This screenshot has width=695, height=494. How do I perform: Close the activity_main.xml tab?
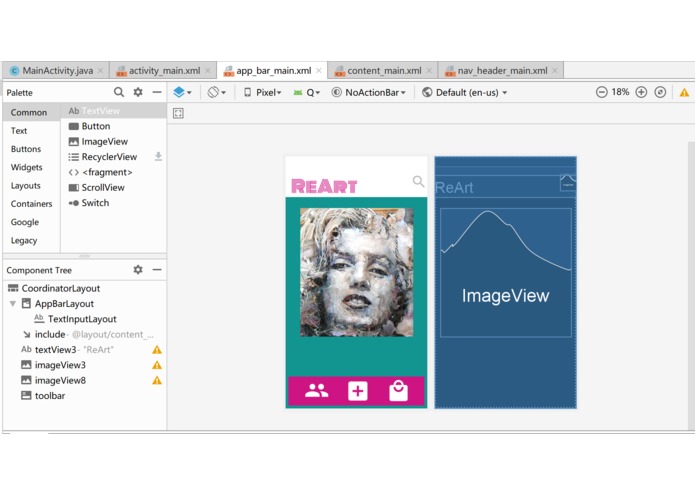click(x=208, y=70)
